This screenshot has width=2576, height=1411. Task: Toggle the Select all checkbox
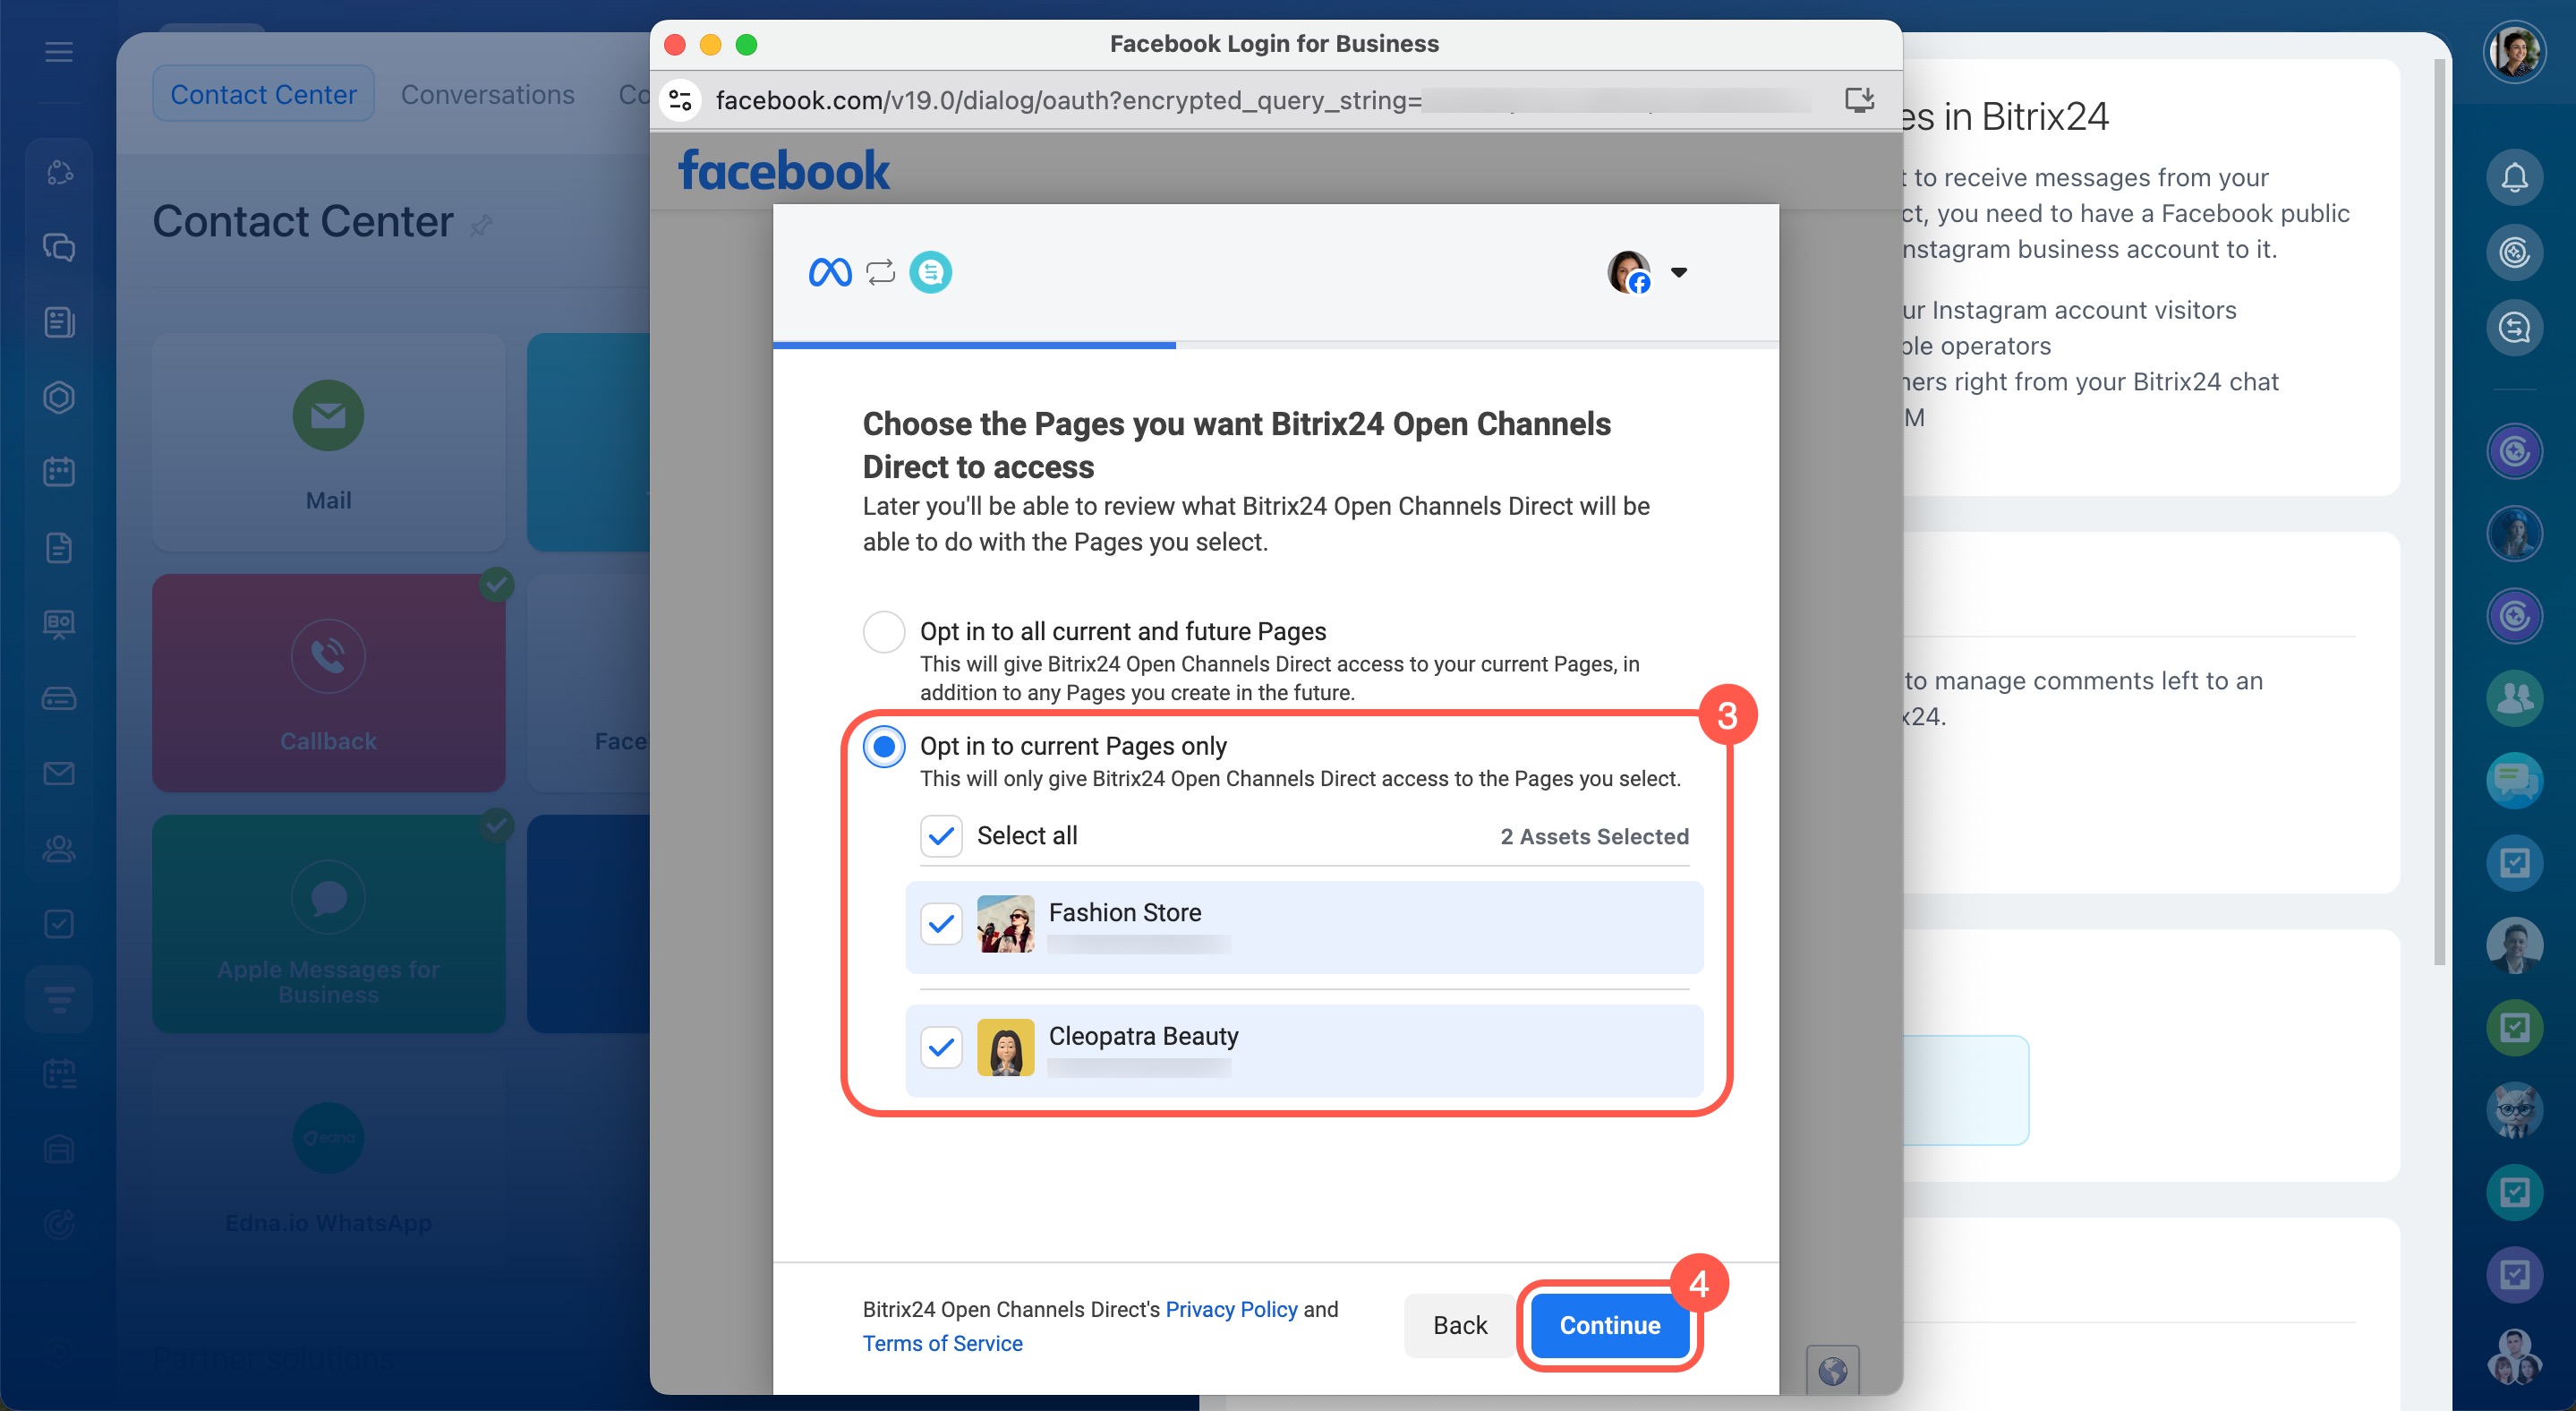[941, 836]
